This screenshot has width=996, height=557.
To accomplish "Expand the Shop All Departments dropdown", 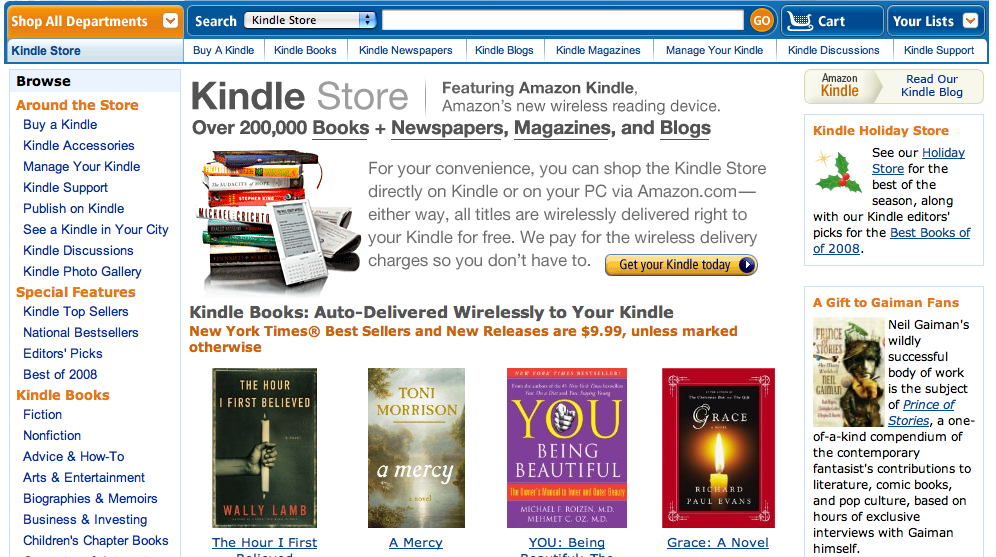I will [170, 20].
